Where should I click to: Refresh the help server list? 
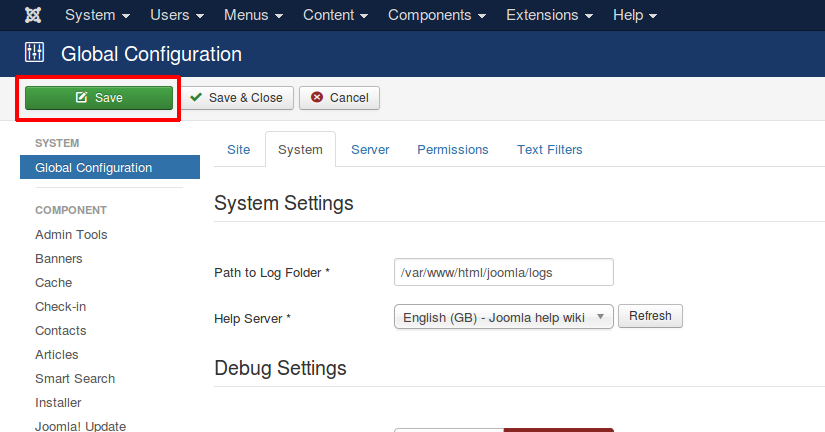(x=650, y=316)
